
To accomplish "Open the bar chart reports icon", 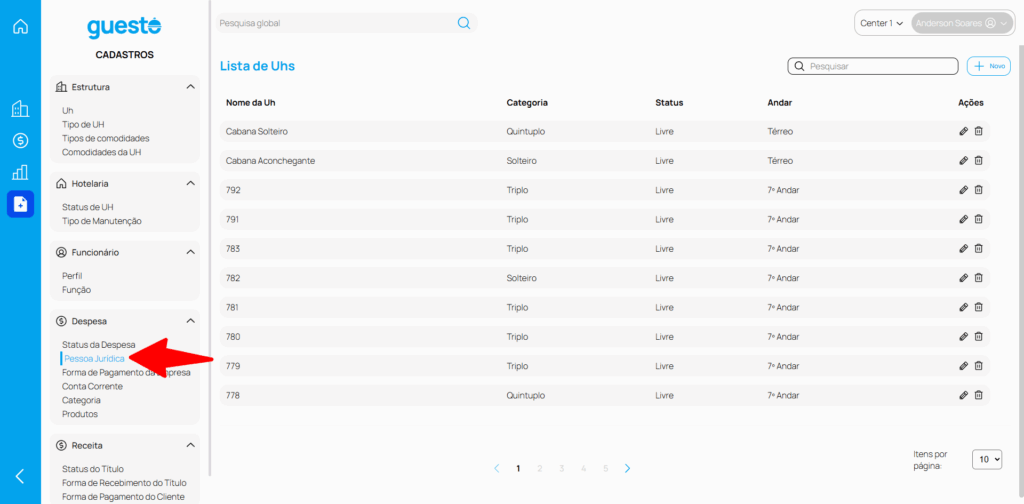I will pyautogui.click(x=20, y=172).
